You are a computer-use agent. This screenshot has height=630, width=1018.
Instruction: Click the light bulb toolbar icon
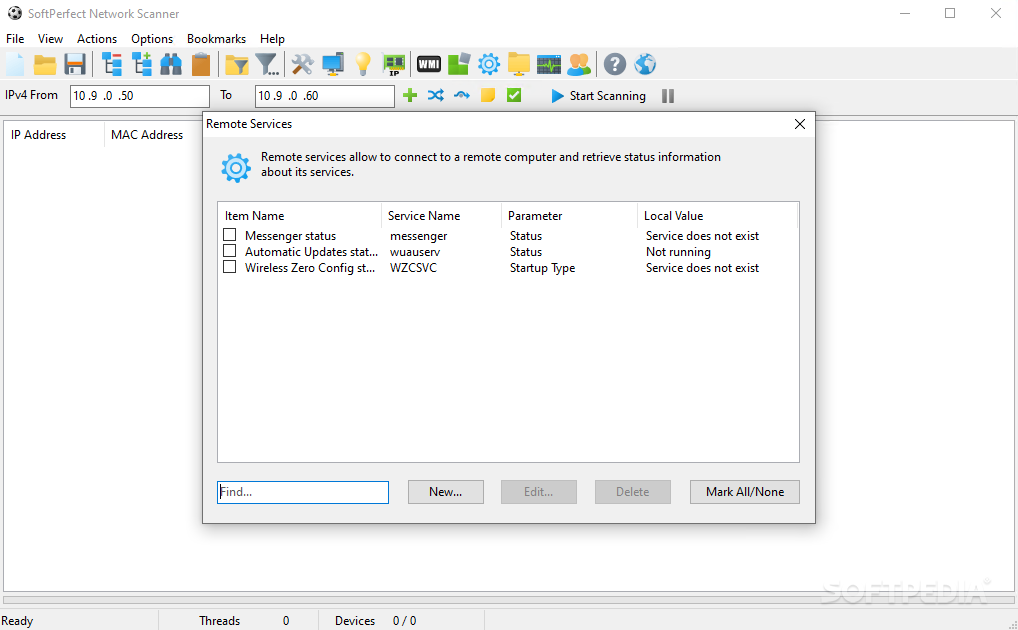363,64
